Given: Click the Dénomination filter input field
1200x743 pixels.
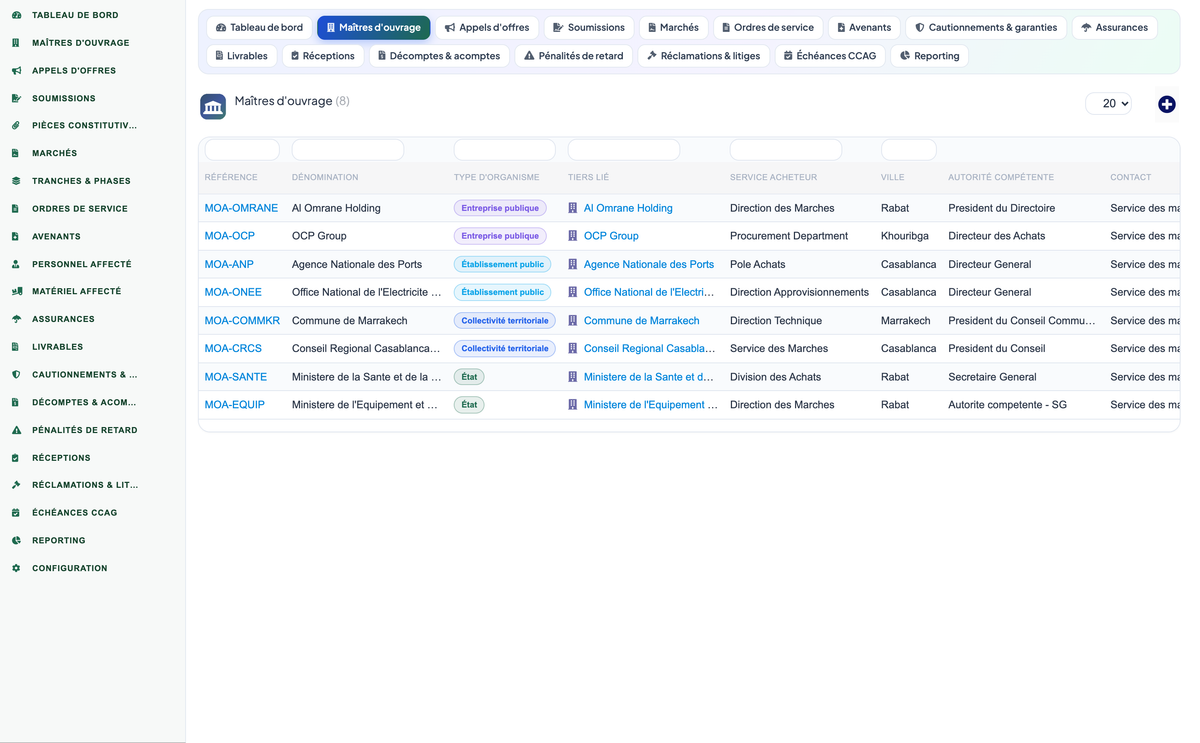Looking at the screenshot, I should (x=348, y=150).
